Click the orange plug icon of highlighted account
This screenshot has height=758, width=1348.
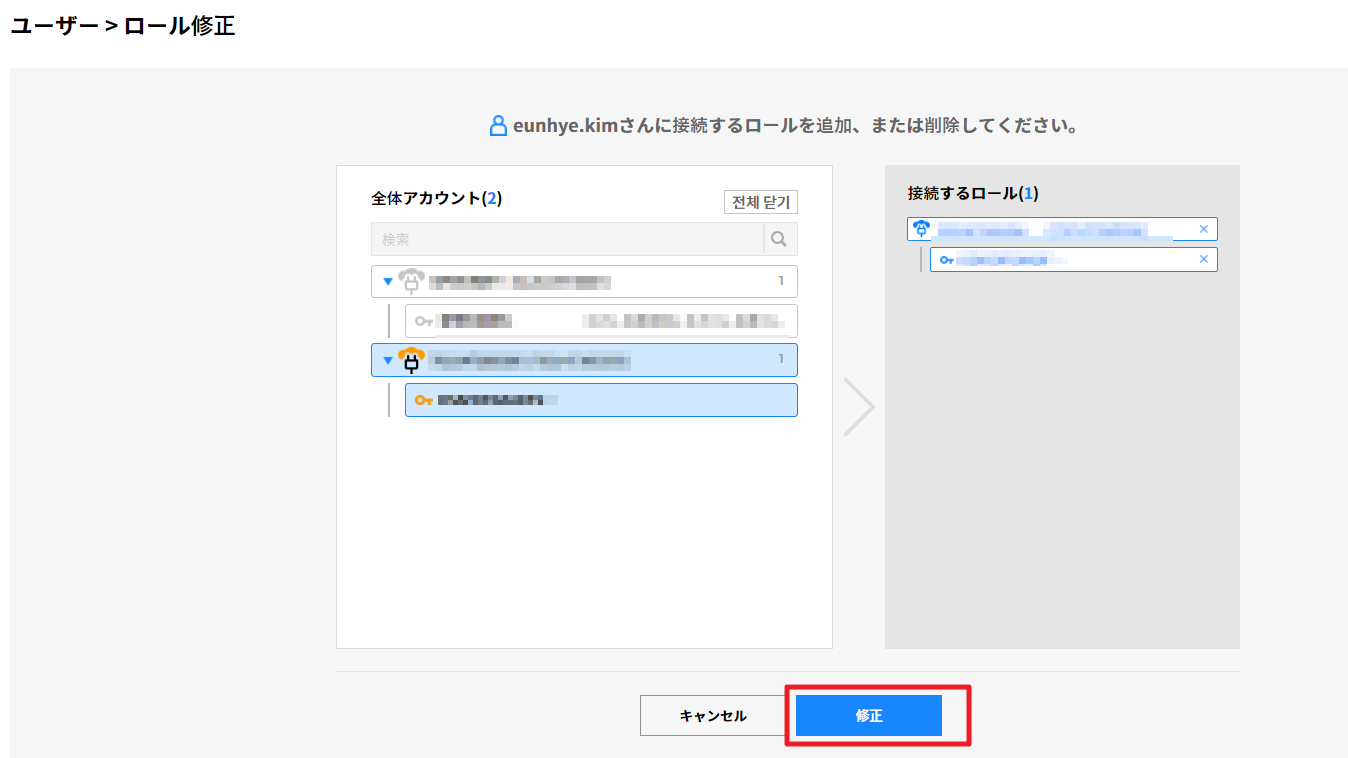coord(411,360)
